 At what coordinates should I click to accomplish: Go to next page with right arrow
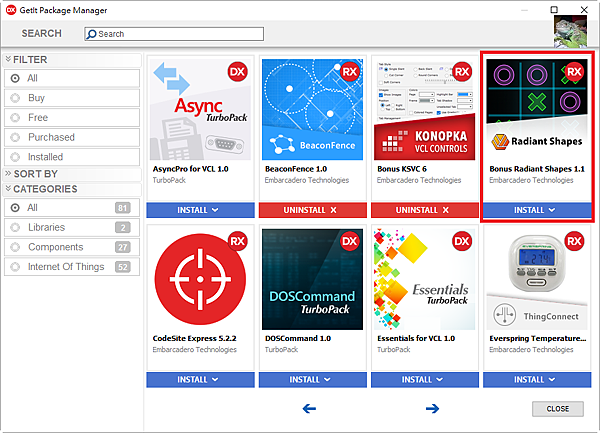pyautogui.click(x=432, y=409)
